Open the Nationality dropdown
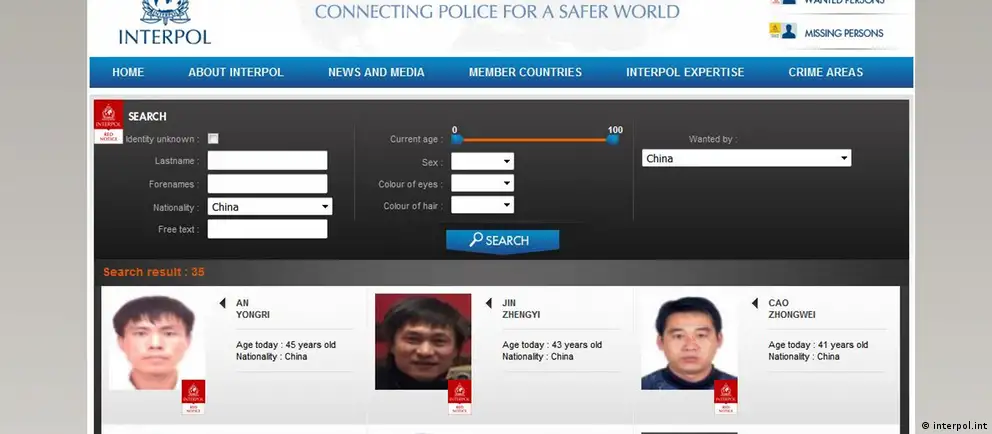The image size is (992, 434). coord(270,207)
